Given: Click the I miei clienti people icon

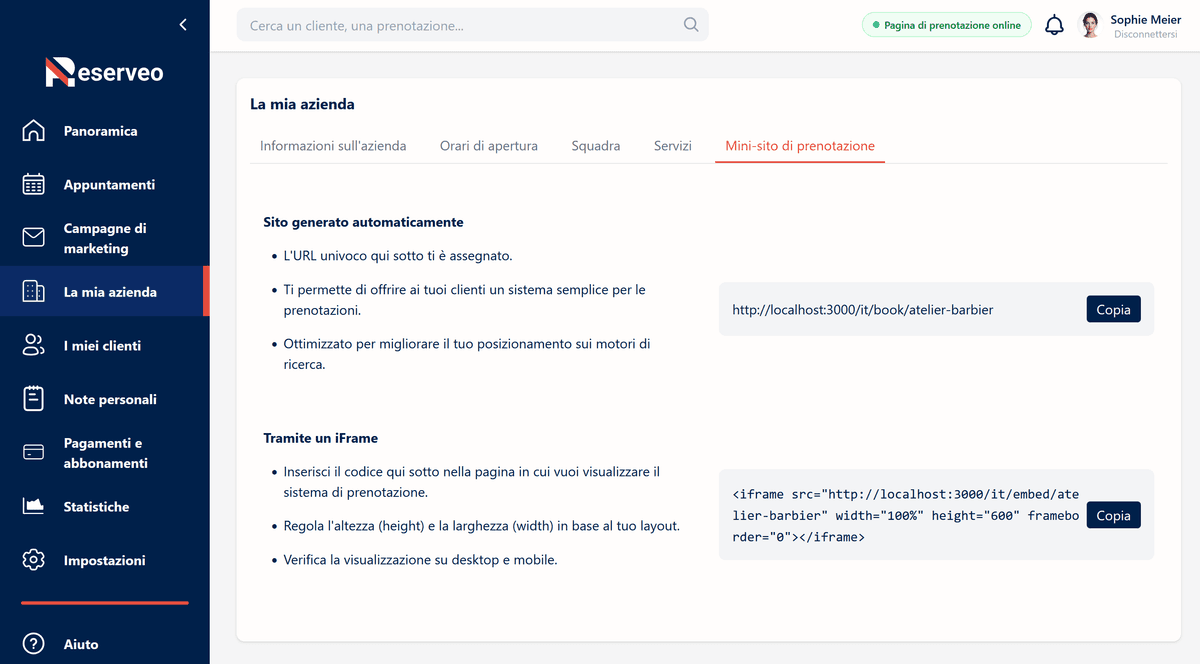Looking at the screenshot, I should click(34, 346).
